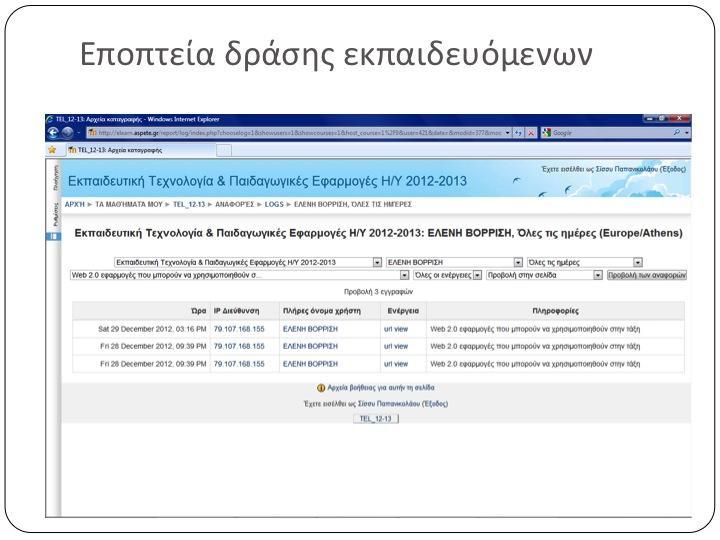The image size is (720, 540).
Task: Click the blue dock panel icon in sidebar
Action: point(53,236)
